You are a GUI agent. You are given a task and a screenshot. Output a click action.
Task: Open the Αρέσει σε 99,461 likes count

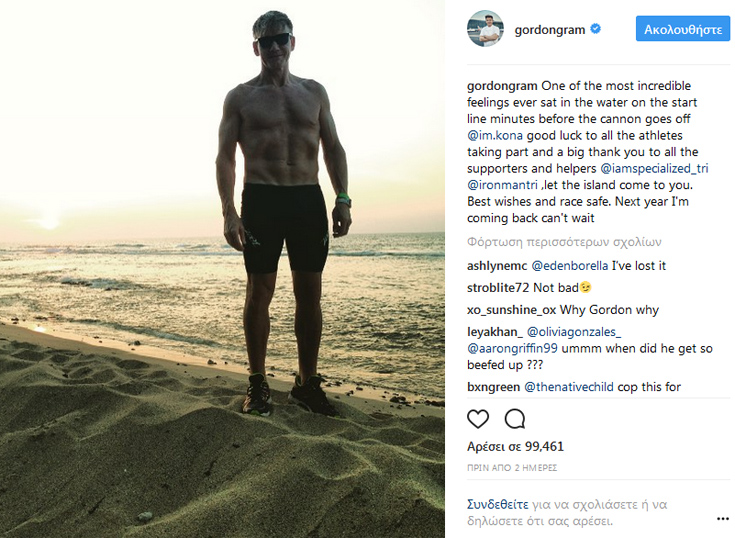coord(515,447)
